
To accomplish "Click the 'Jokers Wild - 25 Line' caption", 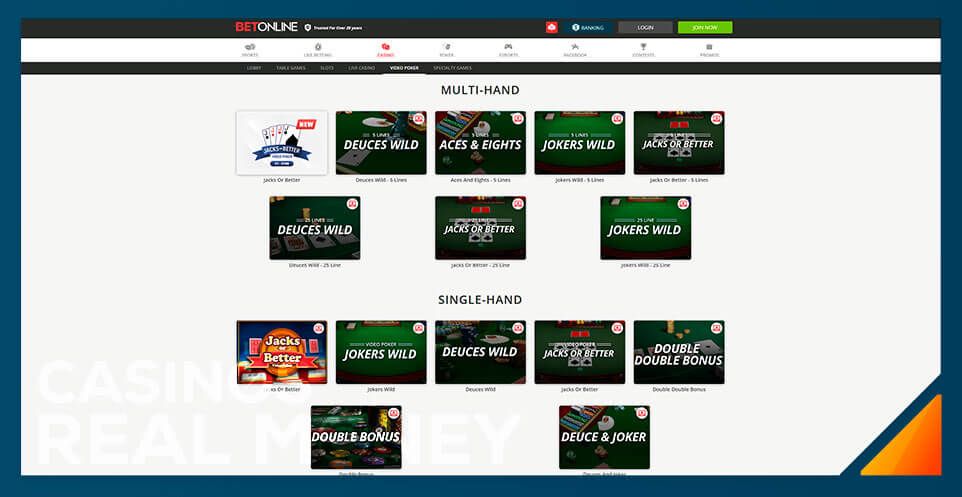I will [x=646, y=266].
